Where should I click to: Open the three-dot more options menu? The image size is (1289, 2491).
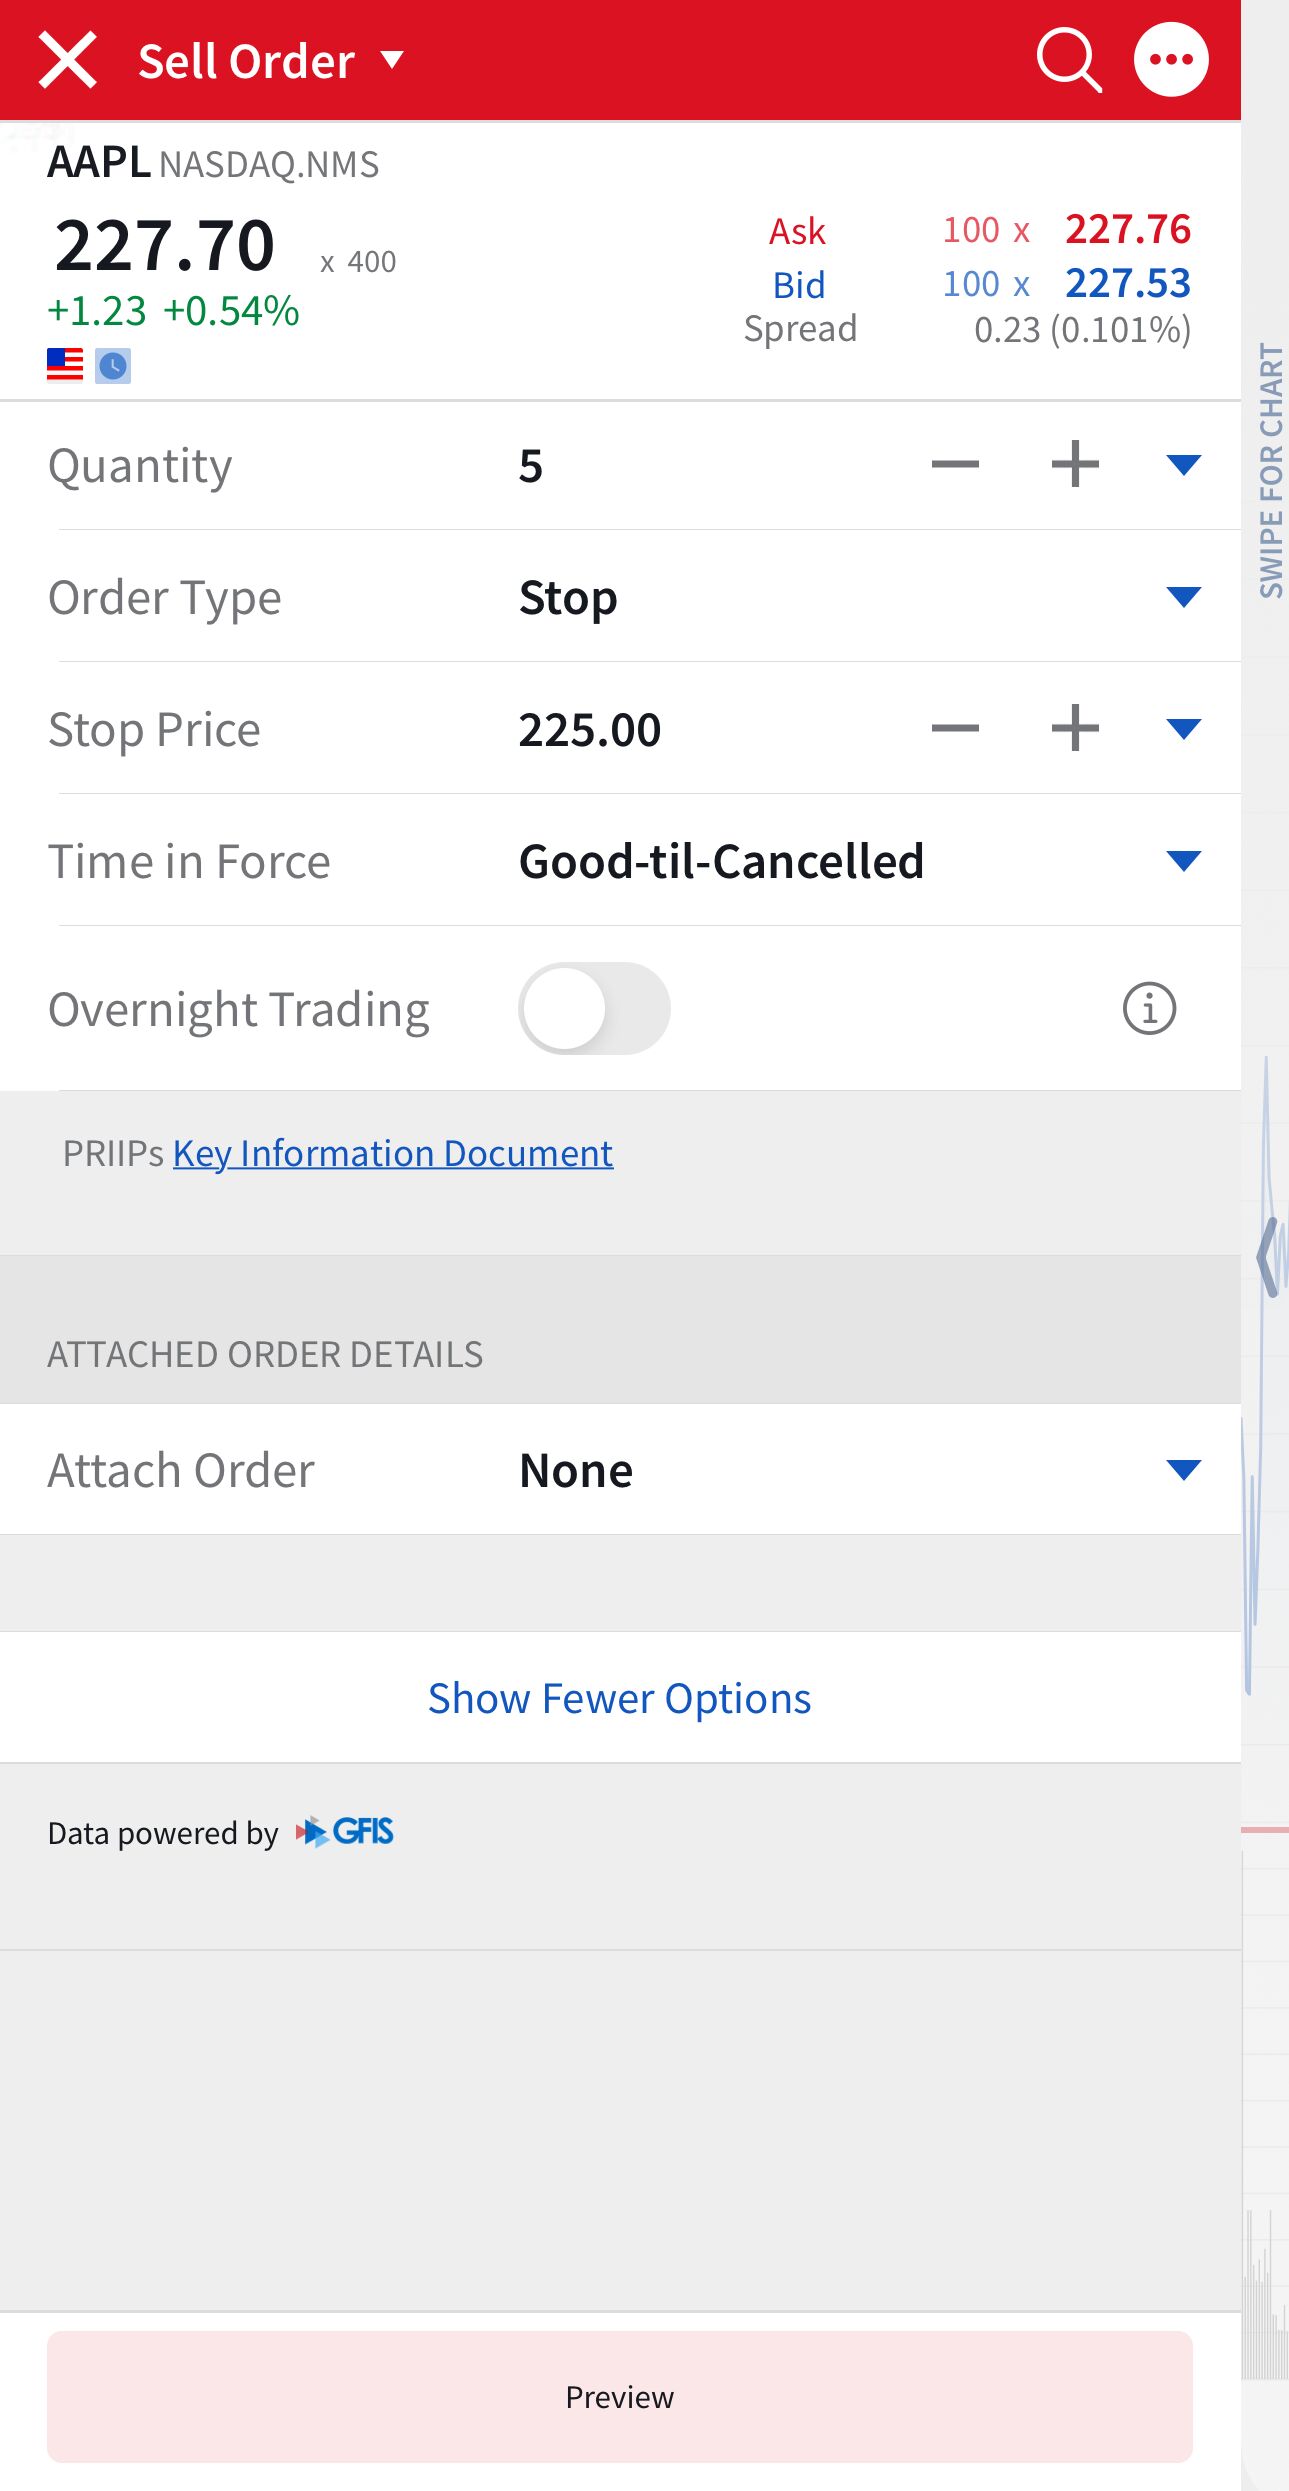pos(1171,60)
